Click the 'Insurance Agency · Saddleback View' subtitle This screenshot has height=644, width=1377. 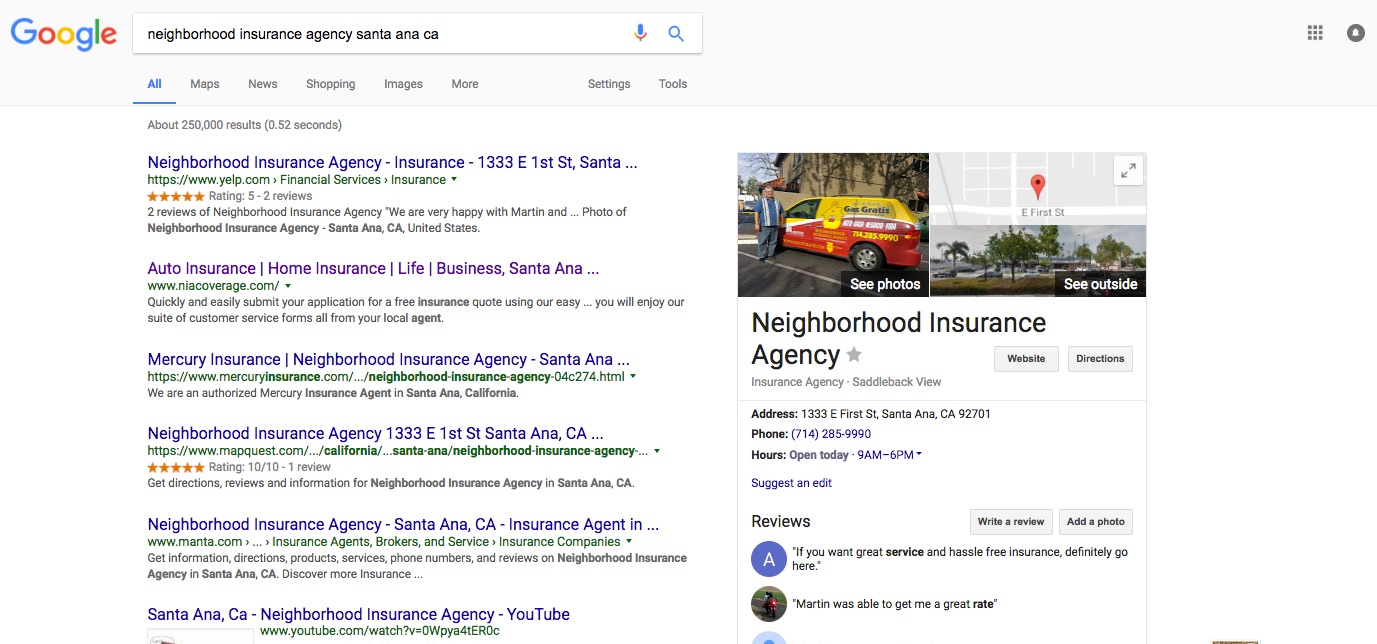846,382
